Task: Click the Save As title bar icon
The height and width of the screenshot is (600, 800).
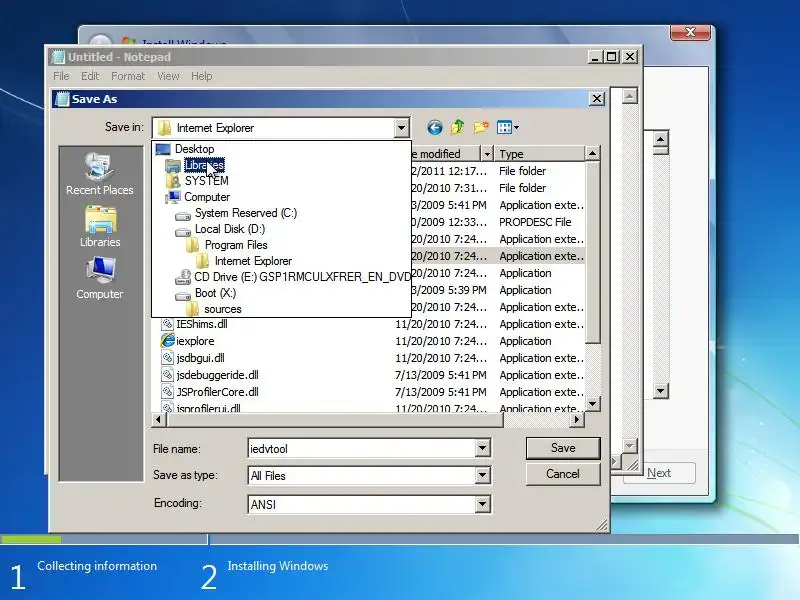Action: click(62, 99)
